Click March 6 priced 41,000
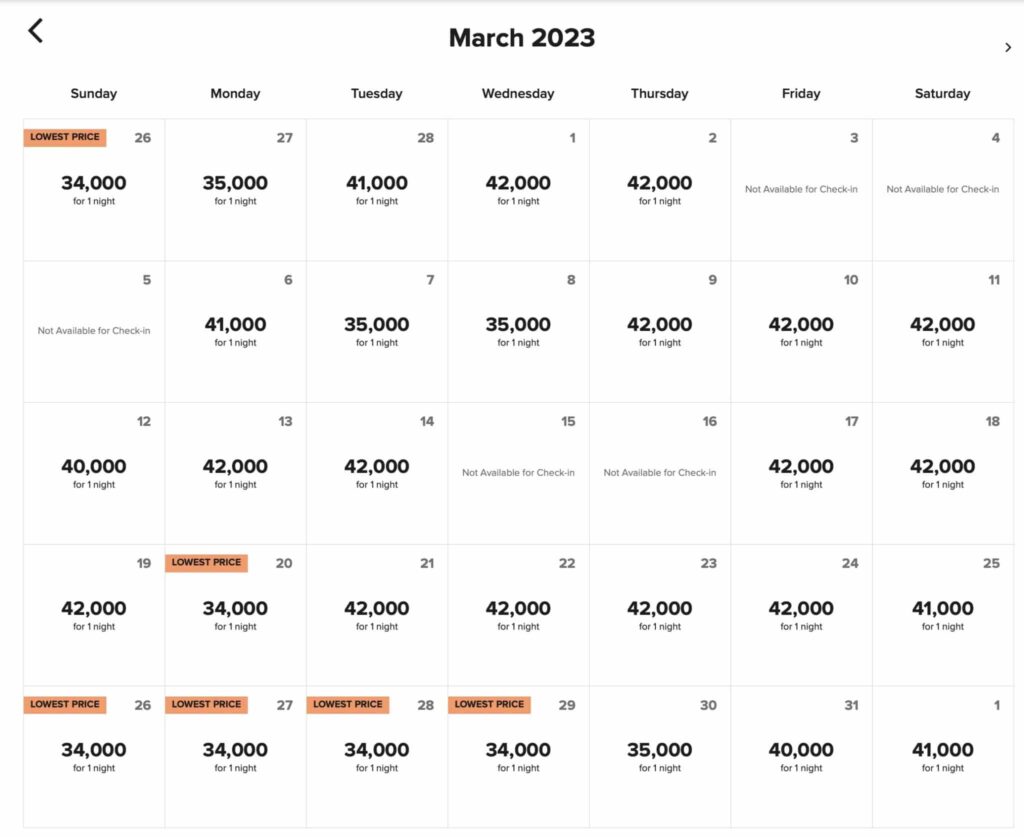 (x=235, y=332)
